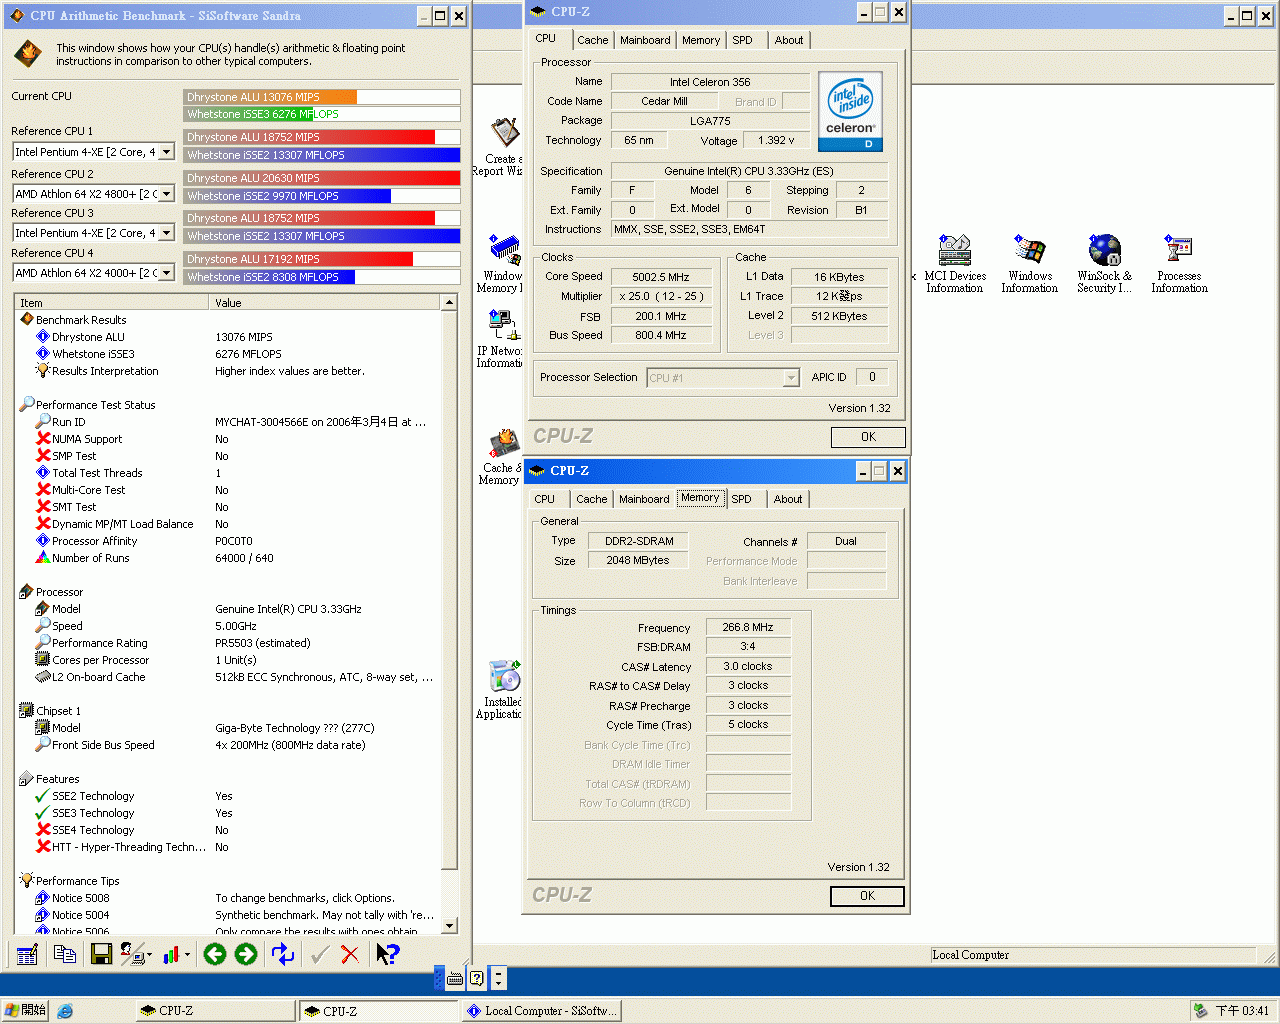1280x1024 pixels.
Task: Click the results list scroll-up arrow
Action: (x=449, y=302)
